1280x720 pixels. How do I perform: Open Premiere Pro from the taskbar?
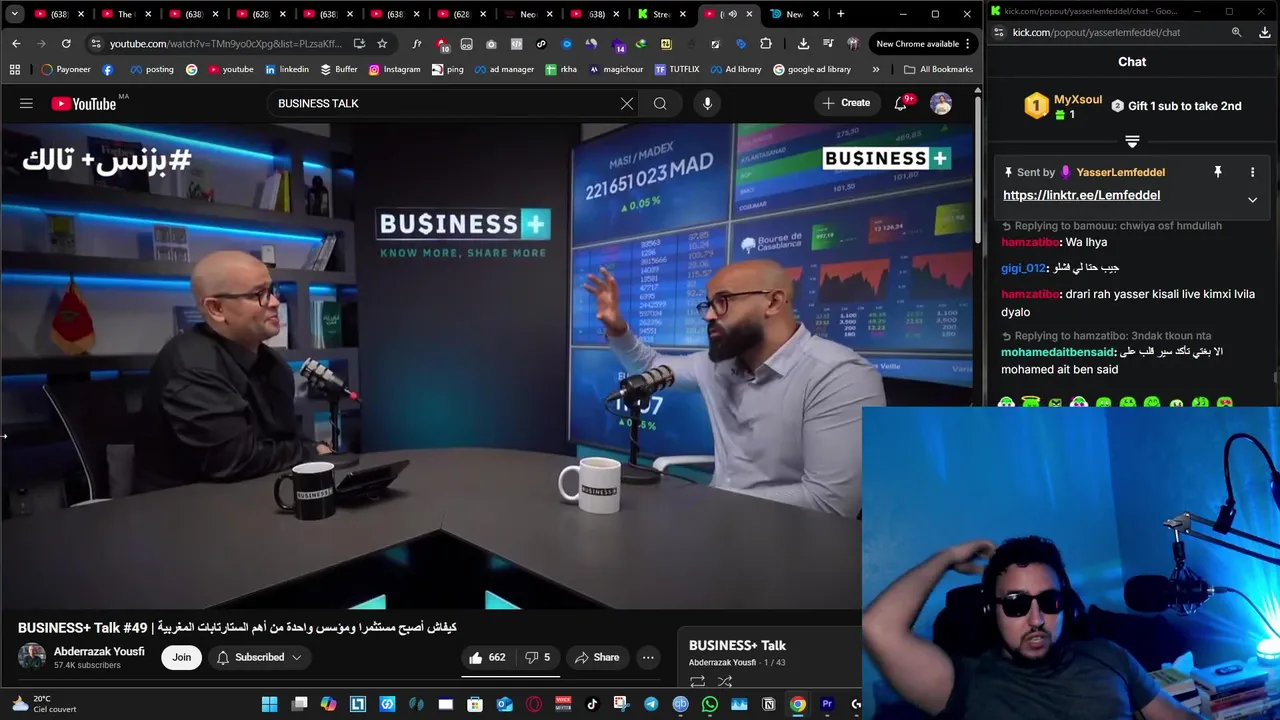pos(827,705)
